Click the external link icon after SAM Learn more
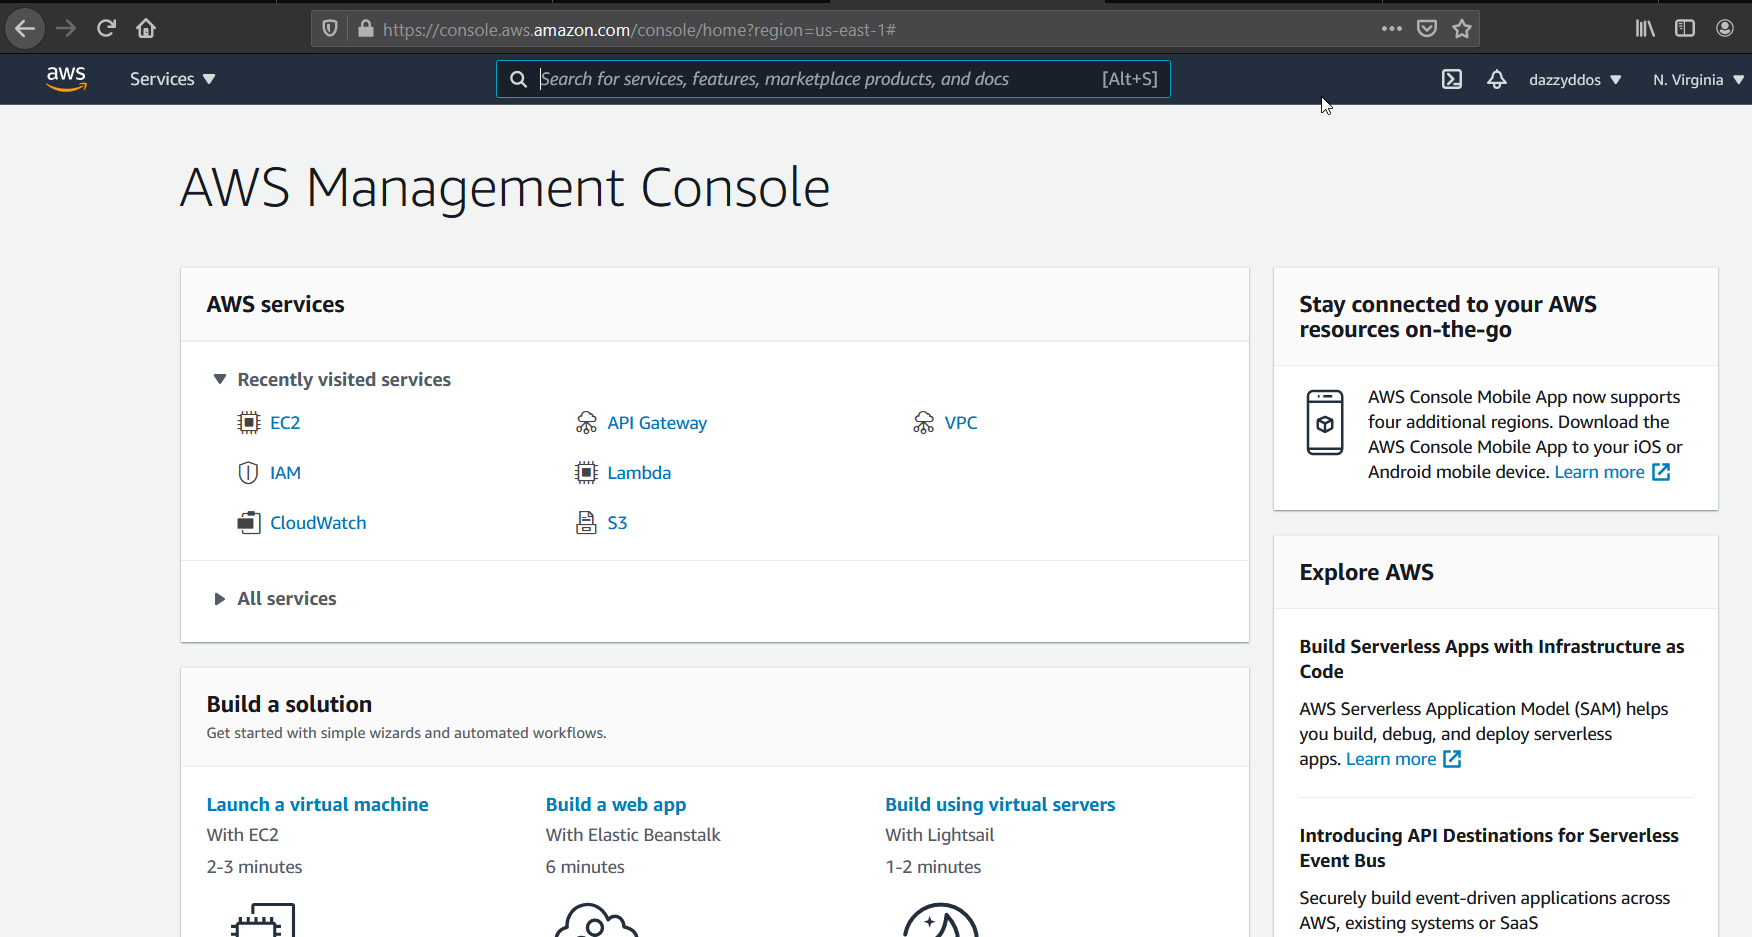The width and height of the screenshot is (1752, 937). point(1453,759)
